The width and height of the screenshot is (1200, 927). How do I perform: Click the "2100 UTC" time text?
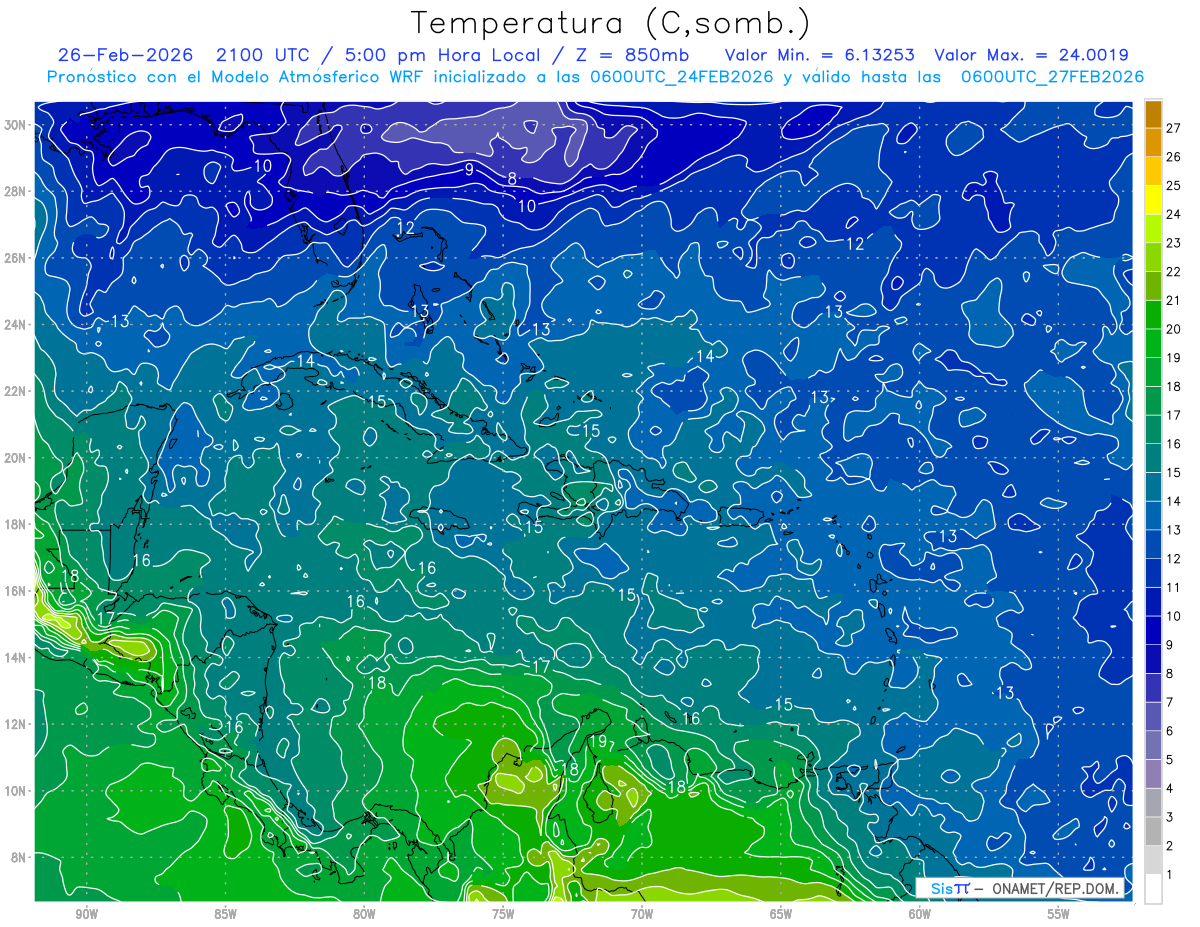click(266, 55)
